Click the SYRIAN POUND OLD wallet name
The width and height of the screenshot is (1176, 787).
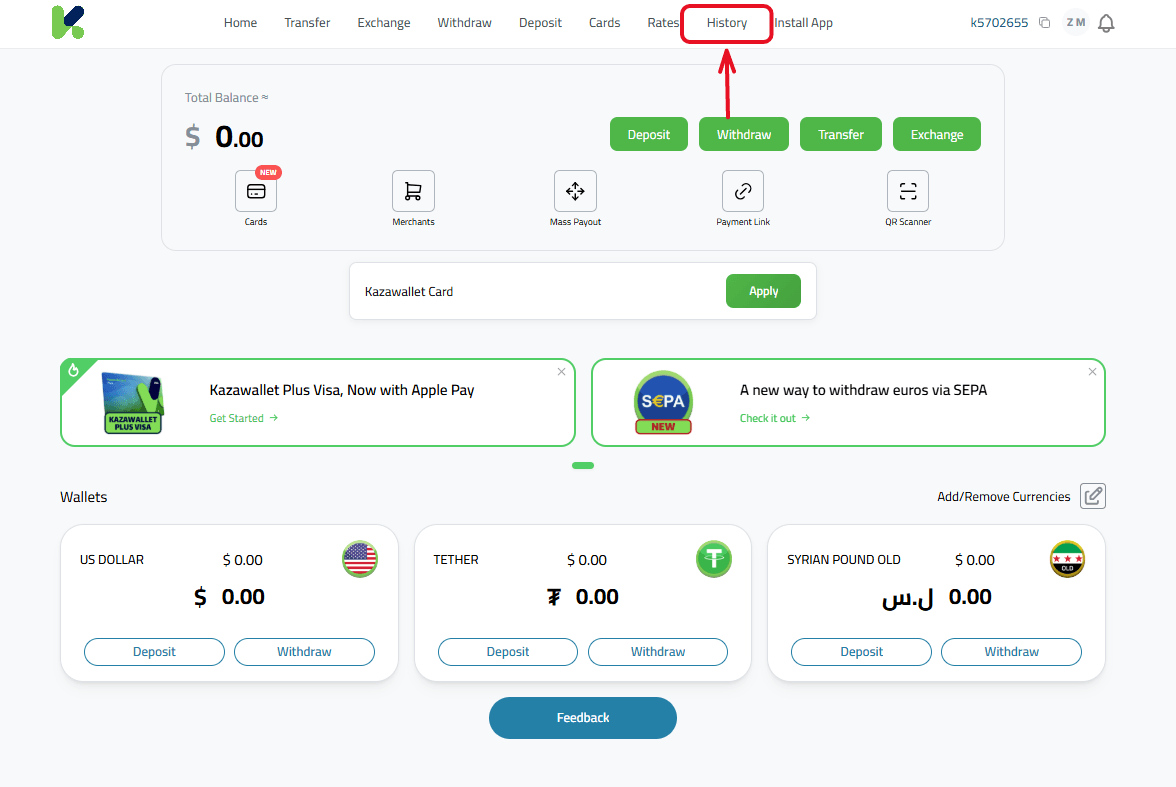[844, 560]
